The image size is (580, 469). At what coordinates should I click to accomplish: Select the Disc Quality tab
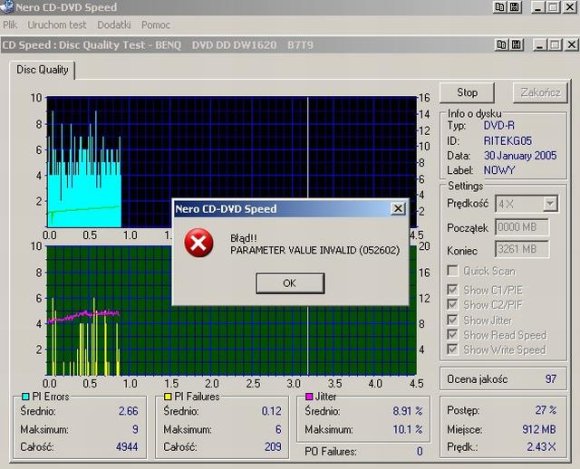point(42,70)
